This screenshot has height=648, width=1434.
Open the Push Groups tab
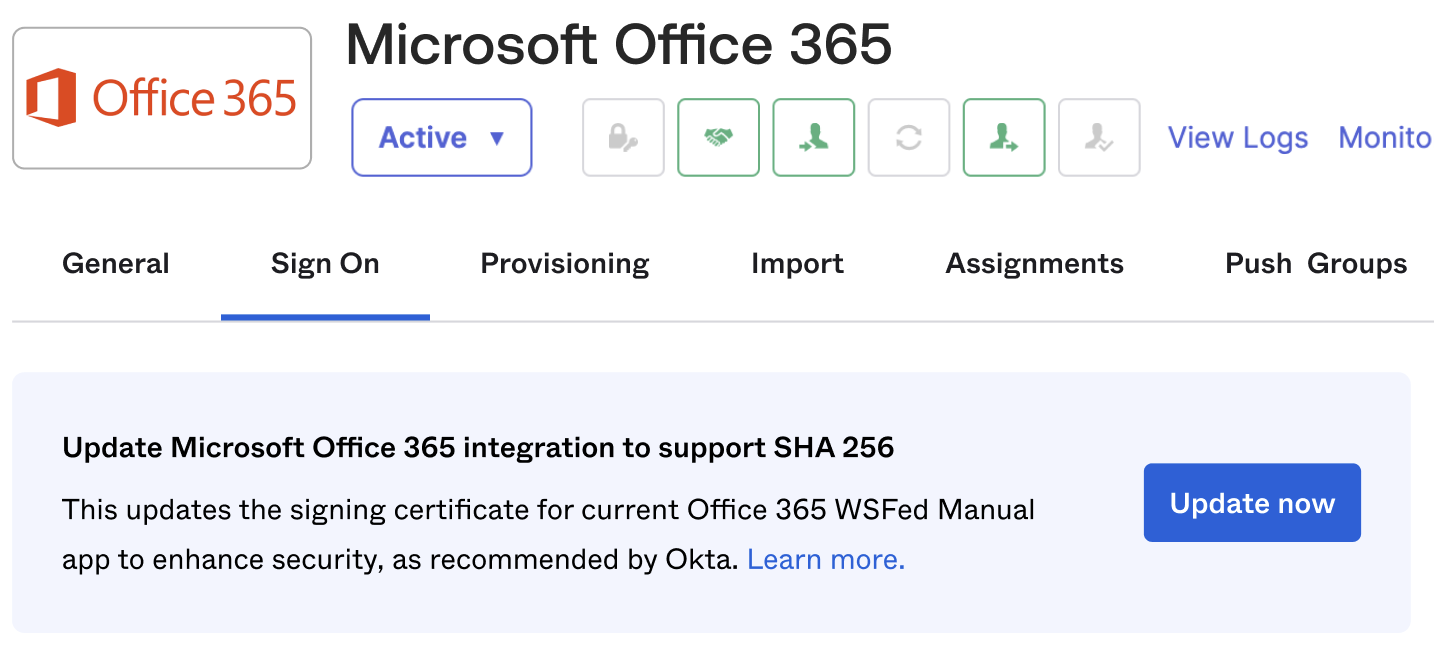(x=1315, y=263)
